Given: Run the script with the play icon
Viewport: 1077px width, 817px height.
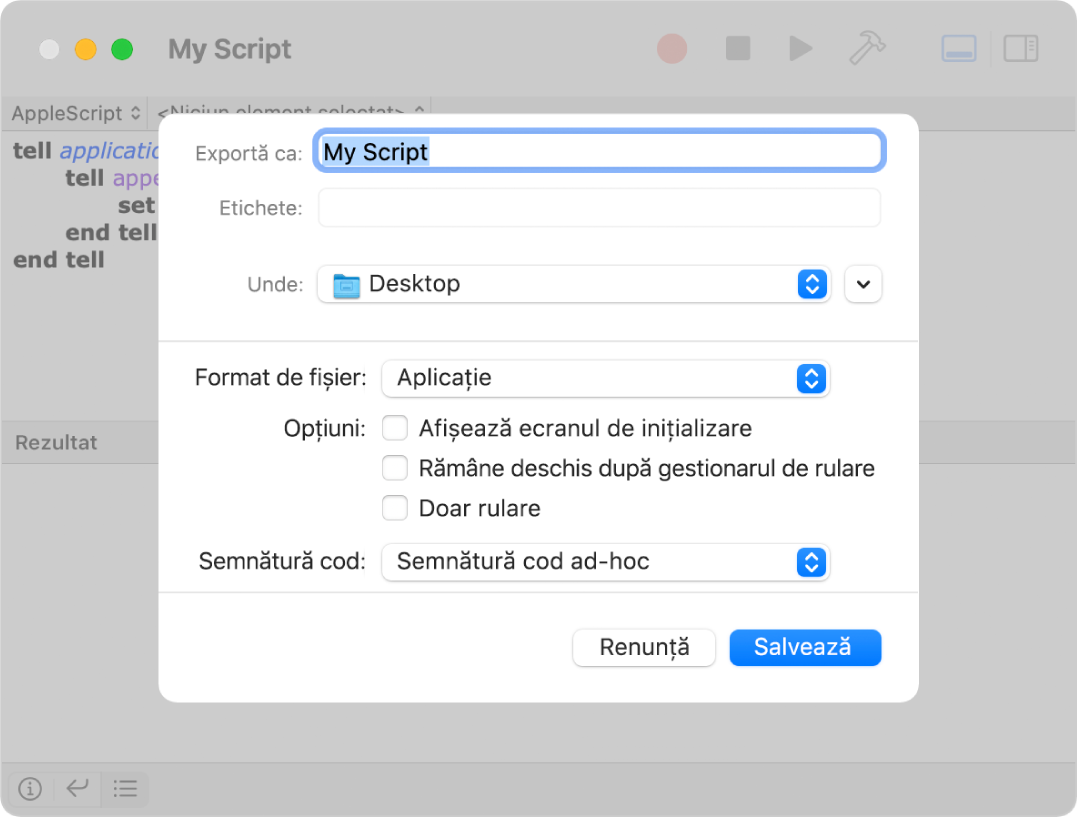Looking at the screenshot, I should [x=800, y=48].
